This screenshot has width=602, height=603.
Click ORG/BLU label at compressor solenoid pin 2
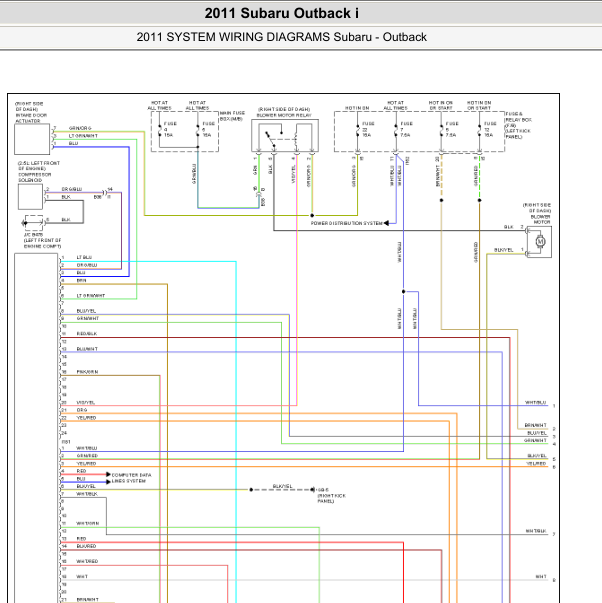pyautogui.click(x=72, y=189)
